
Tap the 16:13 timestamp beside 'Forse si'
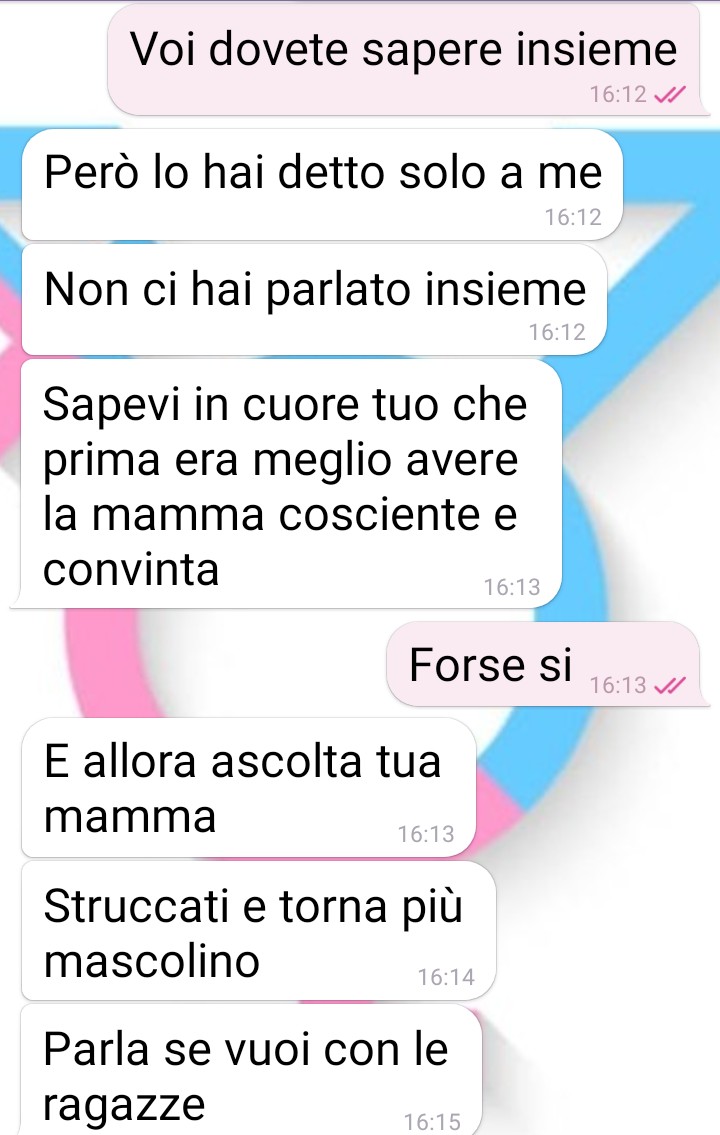(618, 685)
